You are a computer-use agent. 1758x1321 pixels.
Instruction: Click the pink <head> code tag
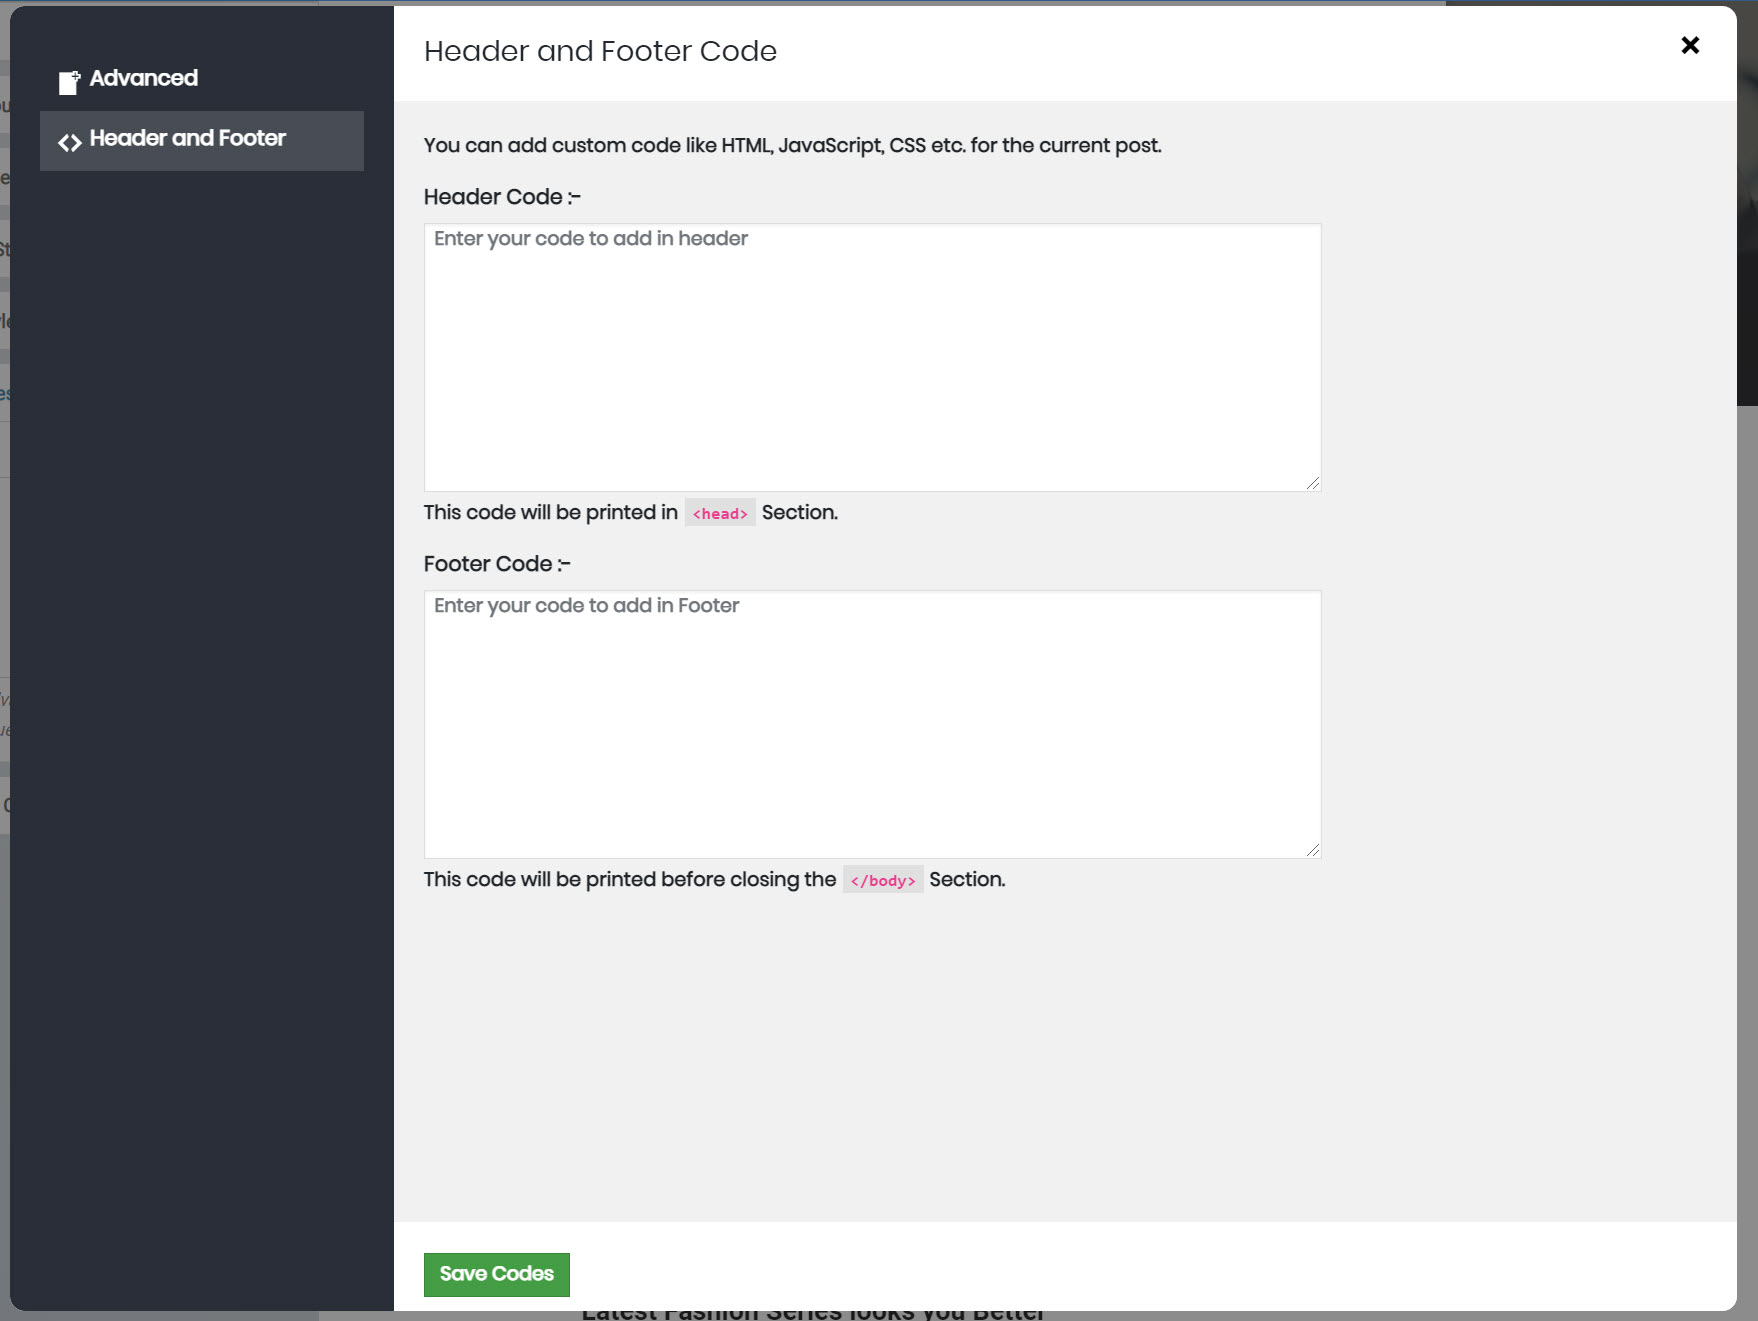click(720, 513)
